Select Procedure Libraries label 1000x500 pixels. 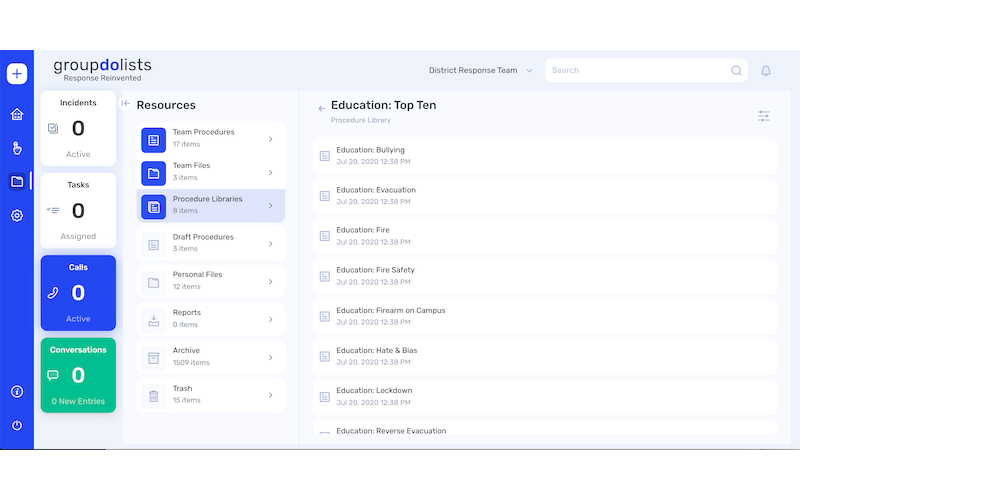click(x=207, y=199)
